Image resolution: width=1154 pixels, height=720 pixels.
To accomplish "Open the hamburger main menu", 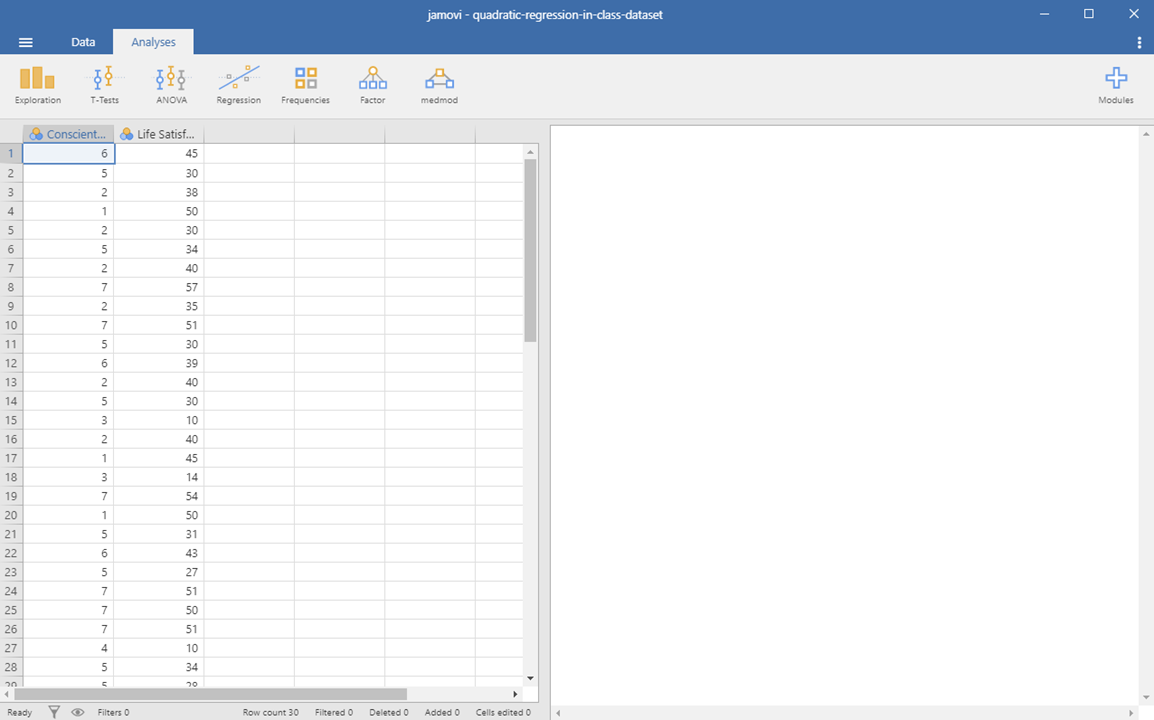I will (26, 43).
